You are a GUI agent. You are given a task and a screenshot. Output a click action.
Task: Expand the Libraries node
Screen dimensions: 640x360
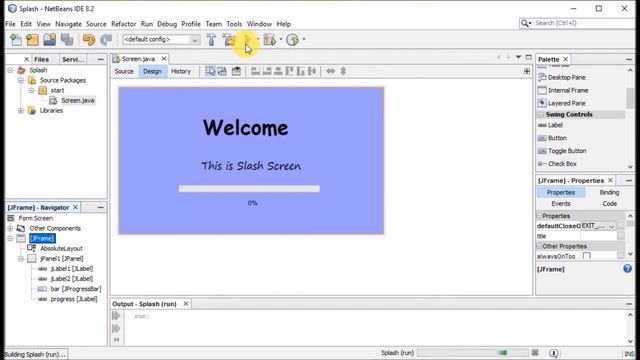(x=21, y=111)
